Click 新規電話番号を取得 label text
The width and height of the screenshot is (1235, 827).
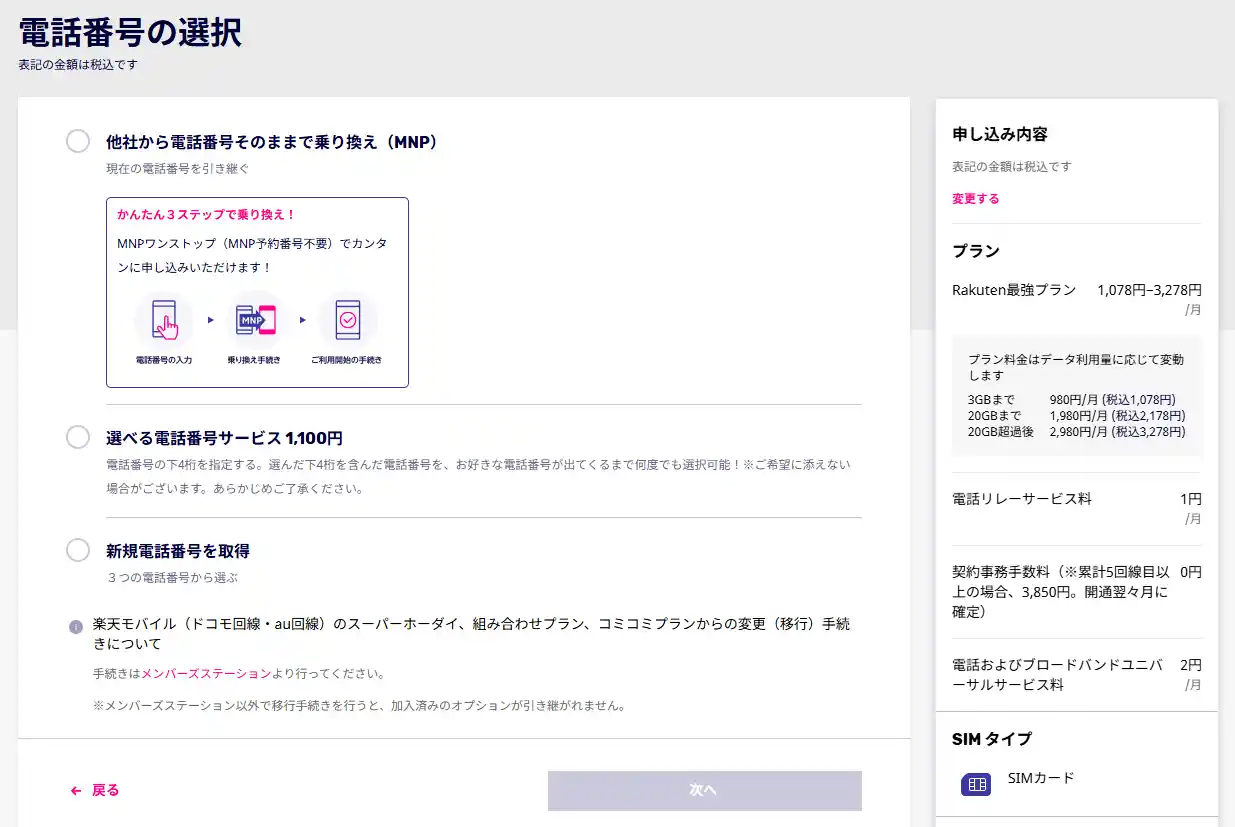coord(178,551)
